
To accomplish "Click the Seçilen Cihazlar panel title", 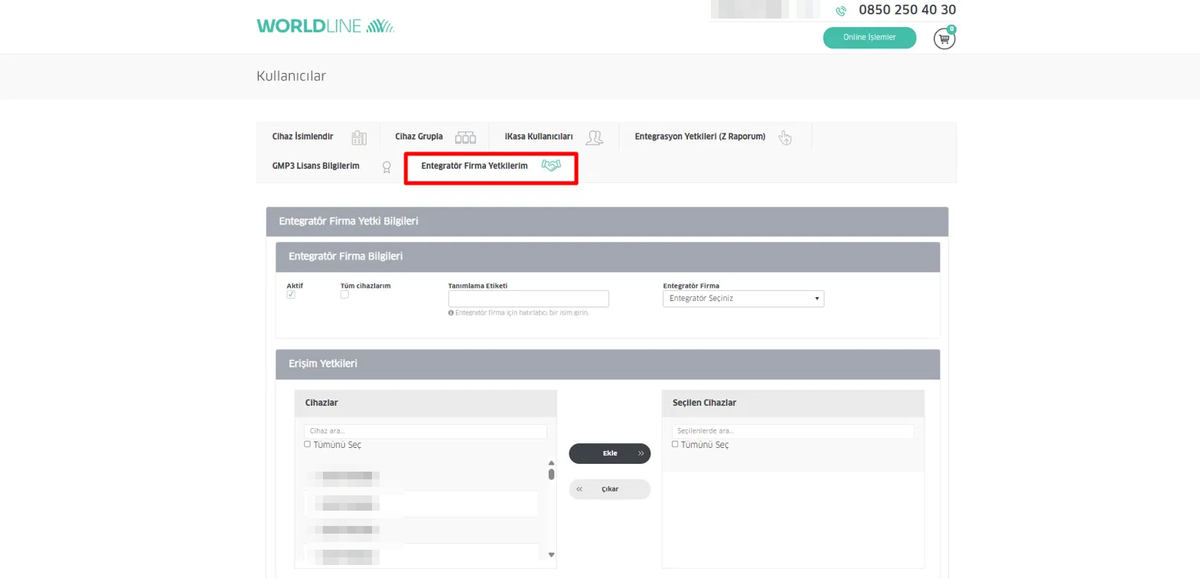I will pos(704,403).
